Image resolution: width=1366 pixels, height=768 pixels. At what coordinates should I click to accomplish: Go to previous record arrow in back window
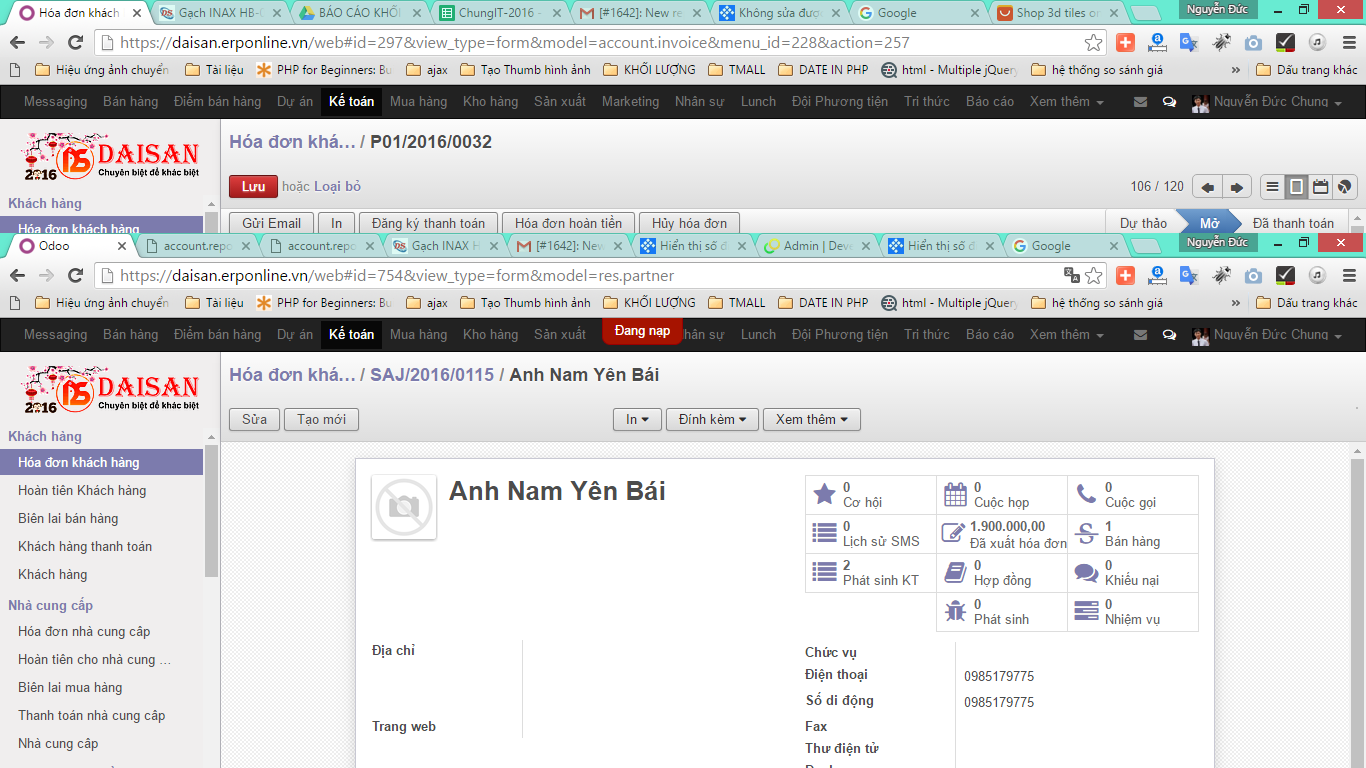click(1208, 187)
